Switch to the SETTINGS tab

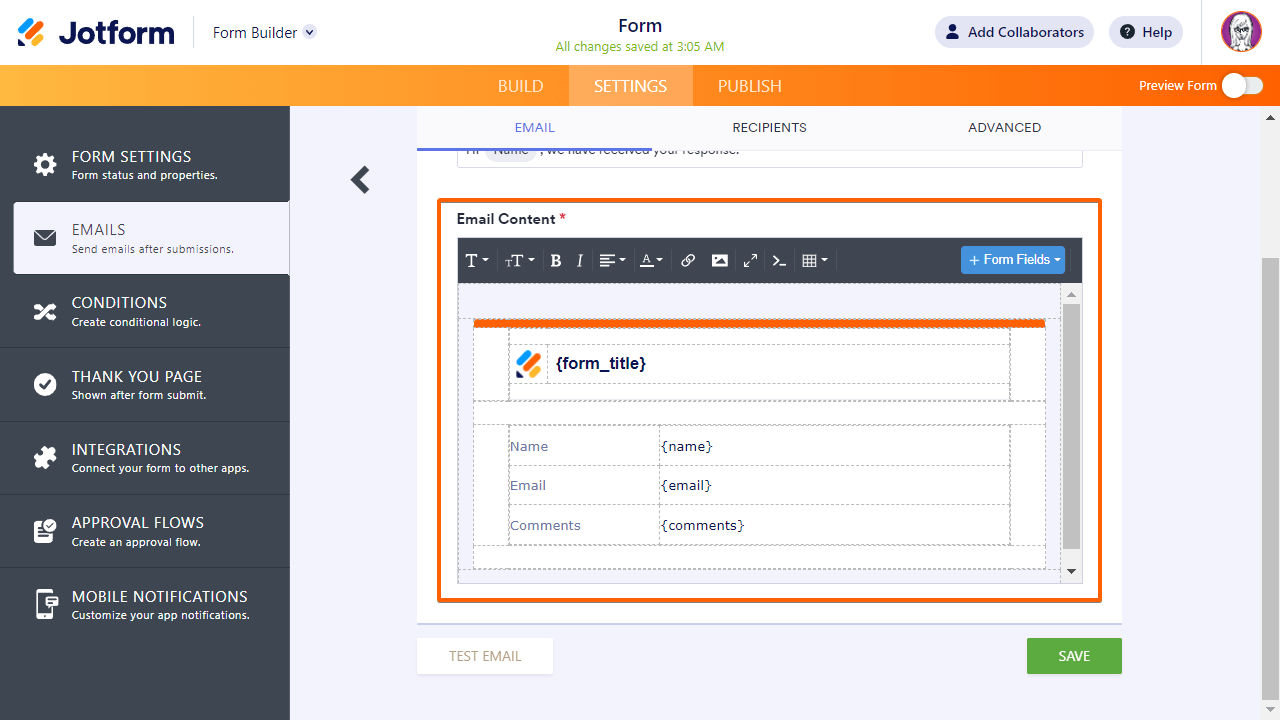630,86
